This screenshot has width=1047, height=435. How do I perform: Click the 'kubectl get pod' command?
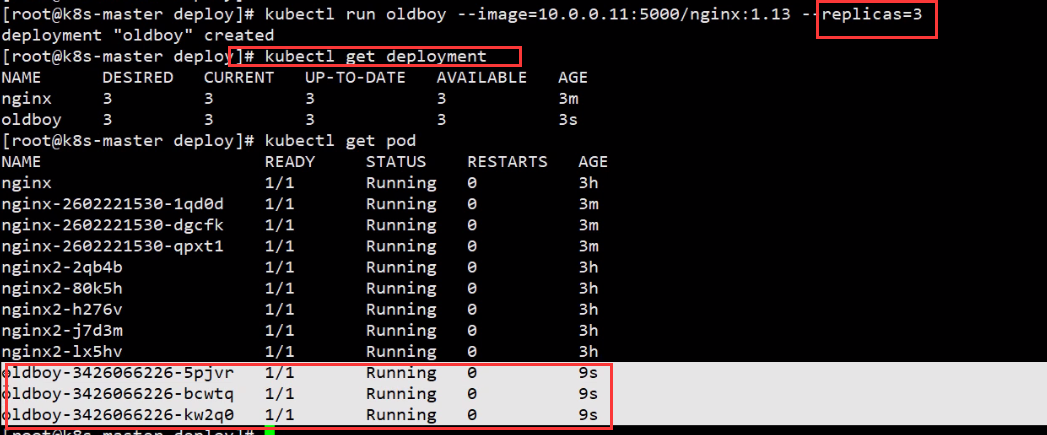341,141
